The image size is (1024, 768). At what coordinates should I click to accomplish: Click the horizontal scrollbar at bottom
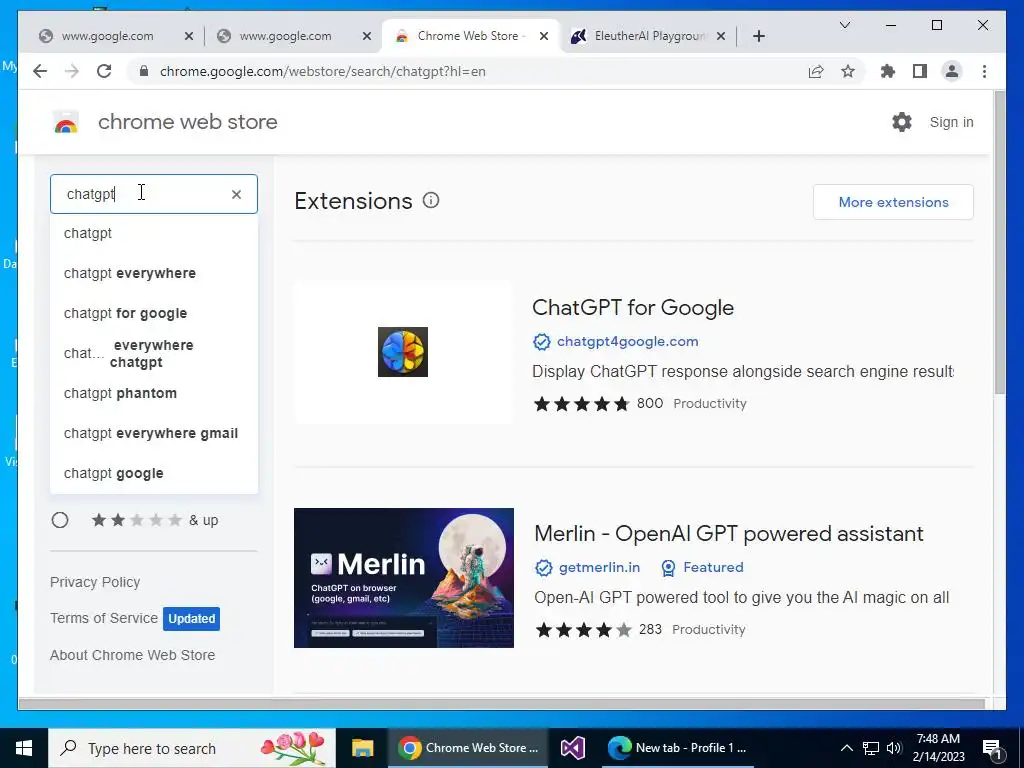(x=502, y=704)
